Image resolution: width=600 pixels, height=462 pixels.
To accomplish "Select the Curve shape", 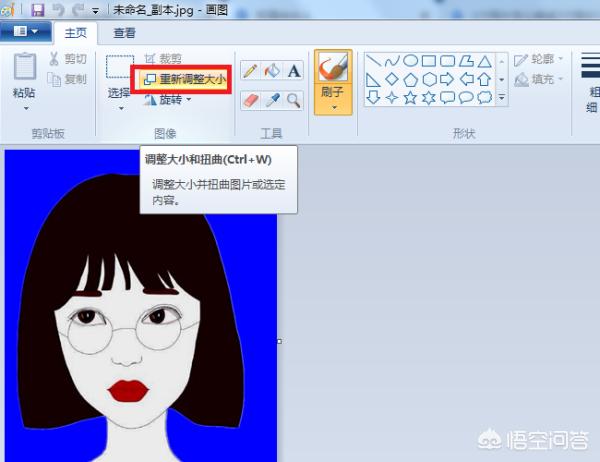I will [392, 61].
